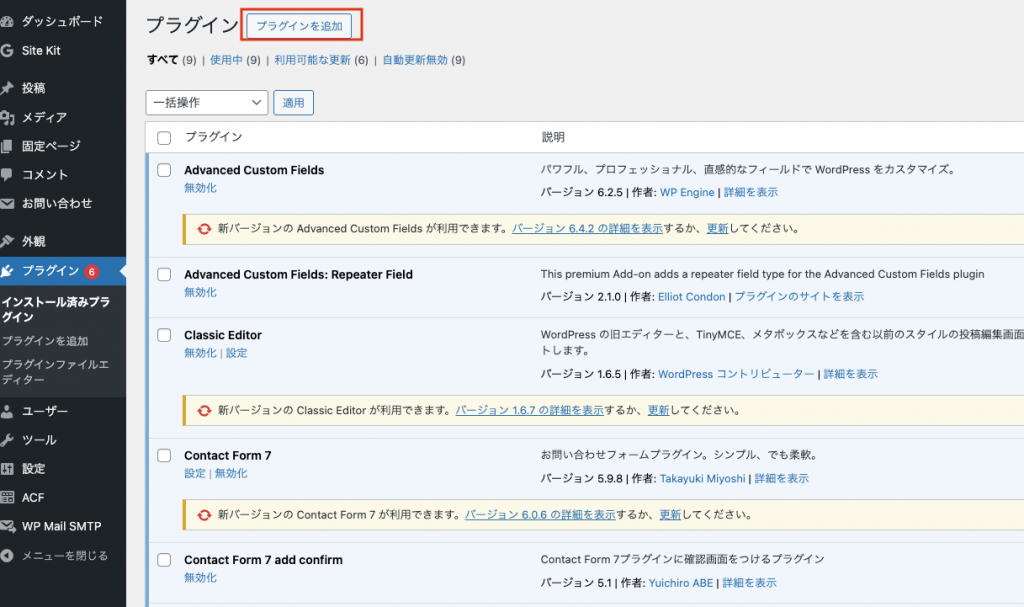
Task: Go to 投稿 in the sidebar
Action: [33, 88]
